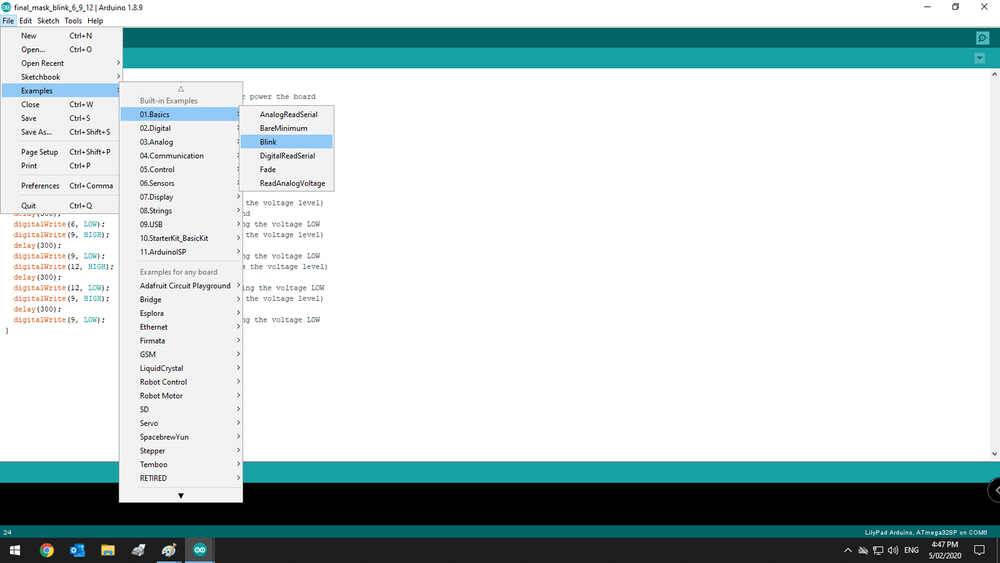Open the BareMinimum example
The height and width of the screenshot is (563, 1000).
[x=286, y=128]
